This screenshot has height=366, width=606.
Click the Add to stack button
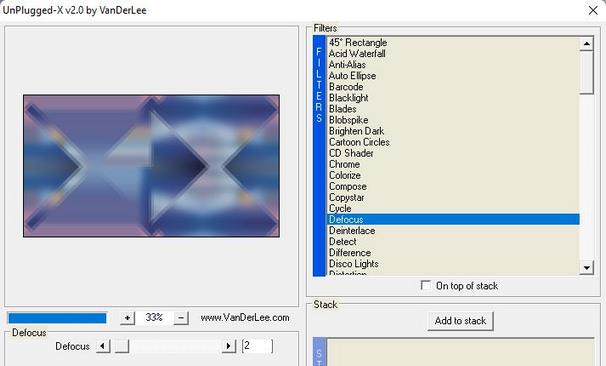(460, 321)
